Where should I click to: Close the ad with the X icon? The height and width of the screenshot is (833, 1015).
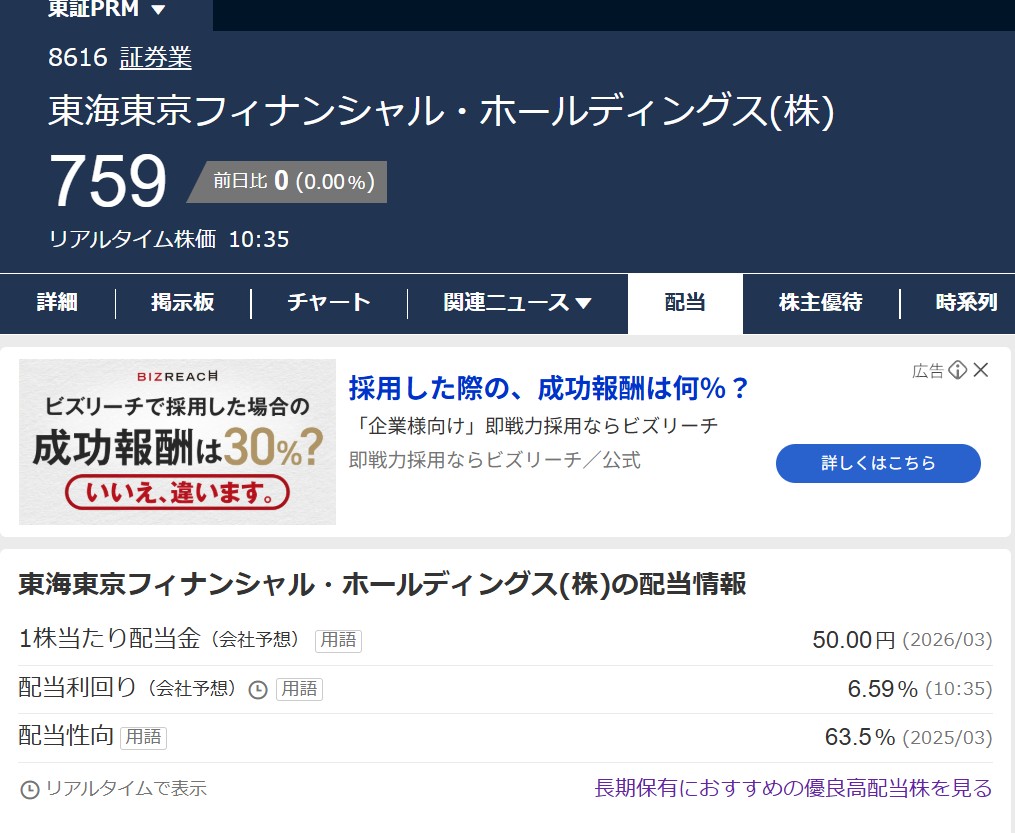click(981, 371)
